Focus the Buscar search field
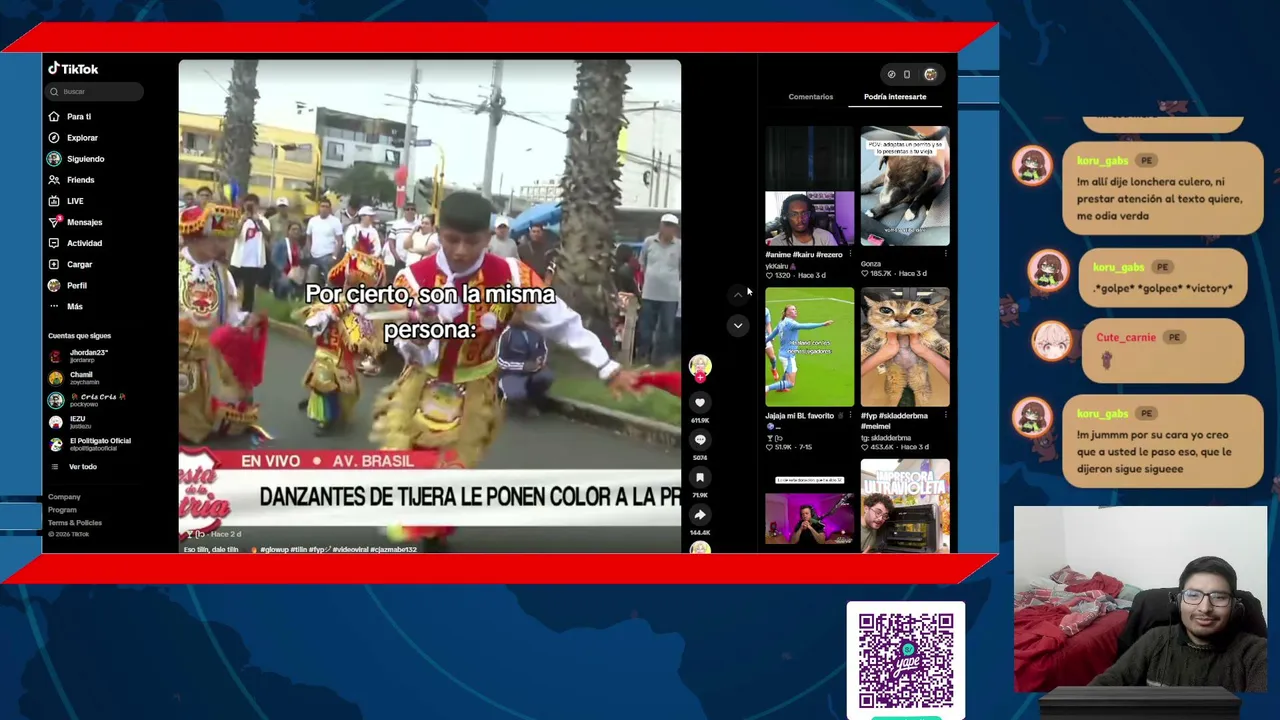 (x=95, y=92)
